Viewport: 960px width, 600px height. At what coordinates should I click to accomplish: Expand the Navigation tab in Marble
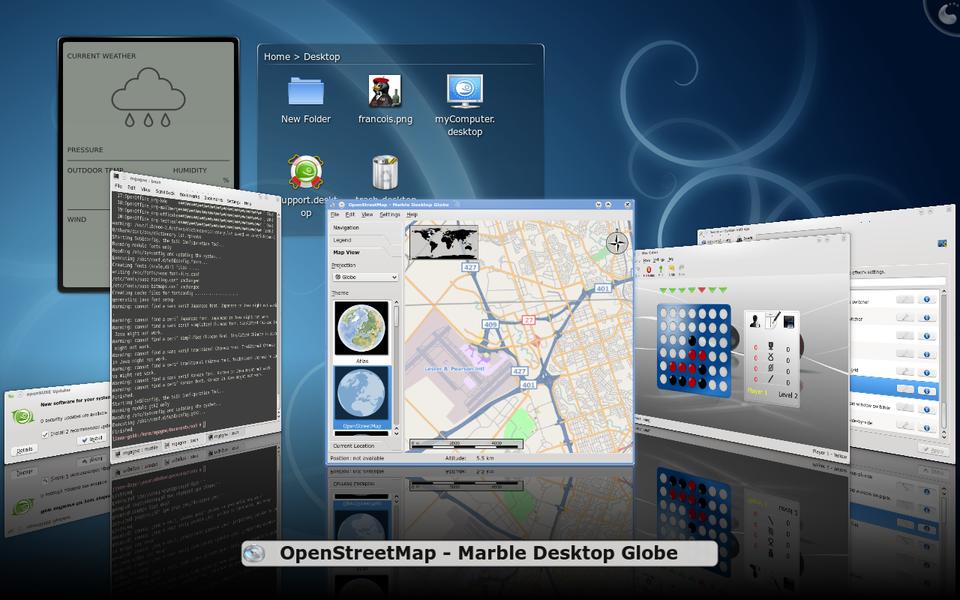pyautogui.click(x=346, y=228)
